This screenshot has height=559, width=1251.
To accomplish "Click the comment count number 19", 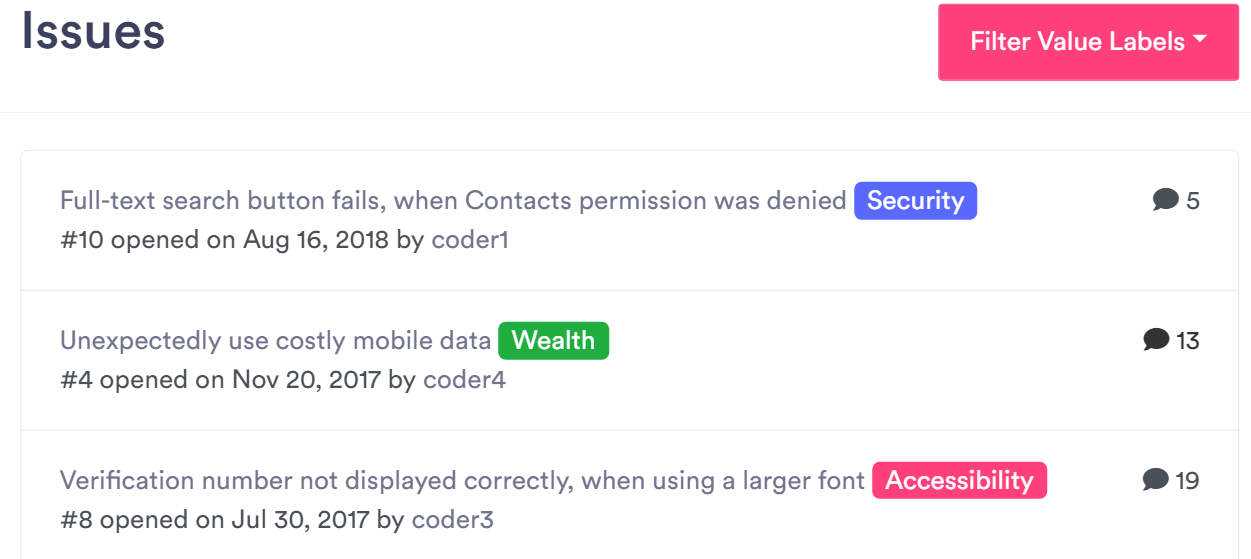I will (x=1187, y=481).
